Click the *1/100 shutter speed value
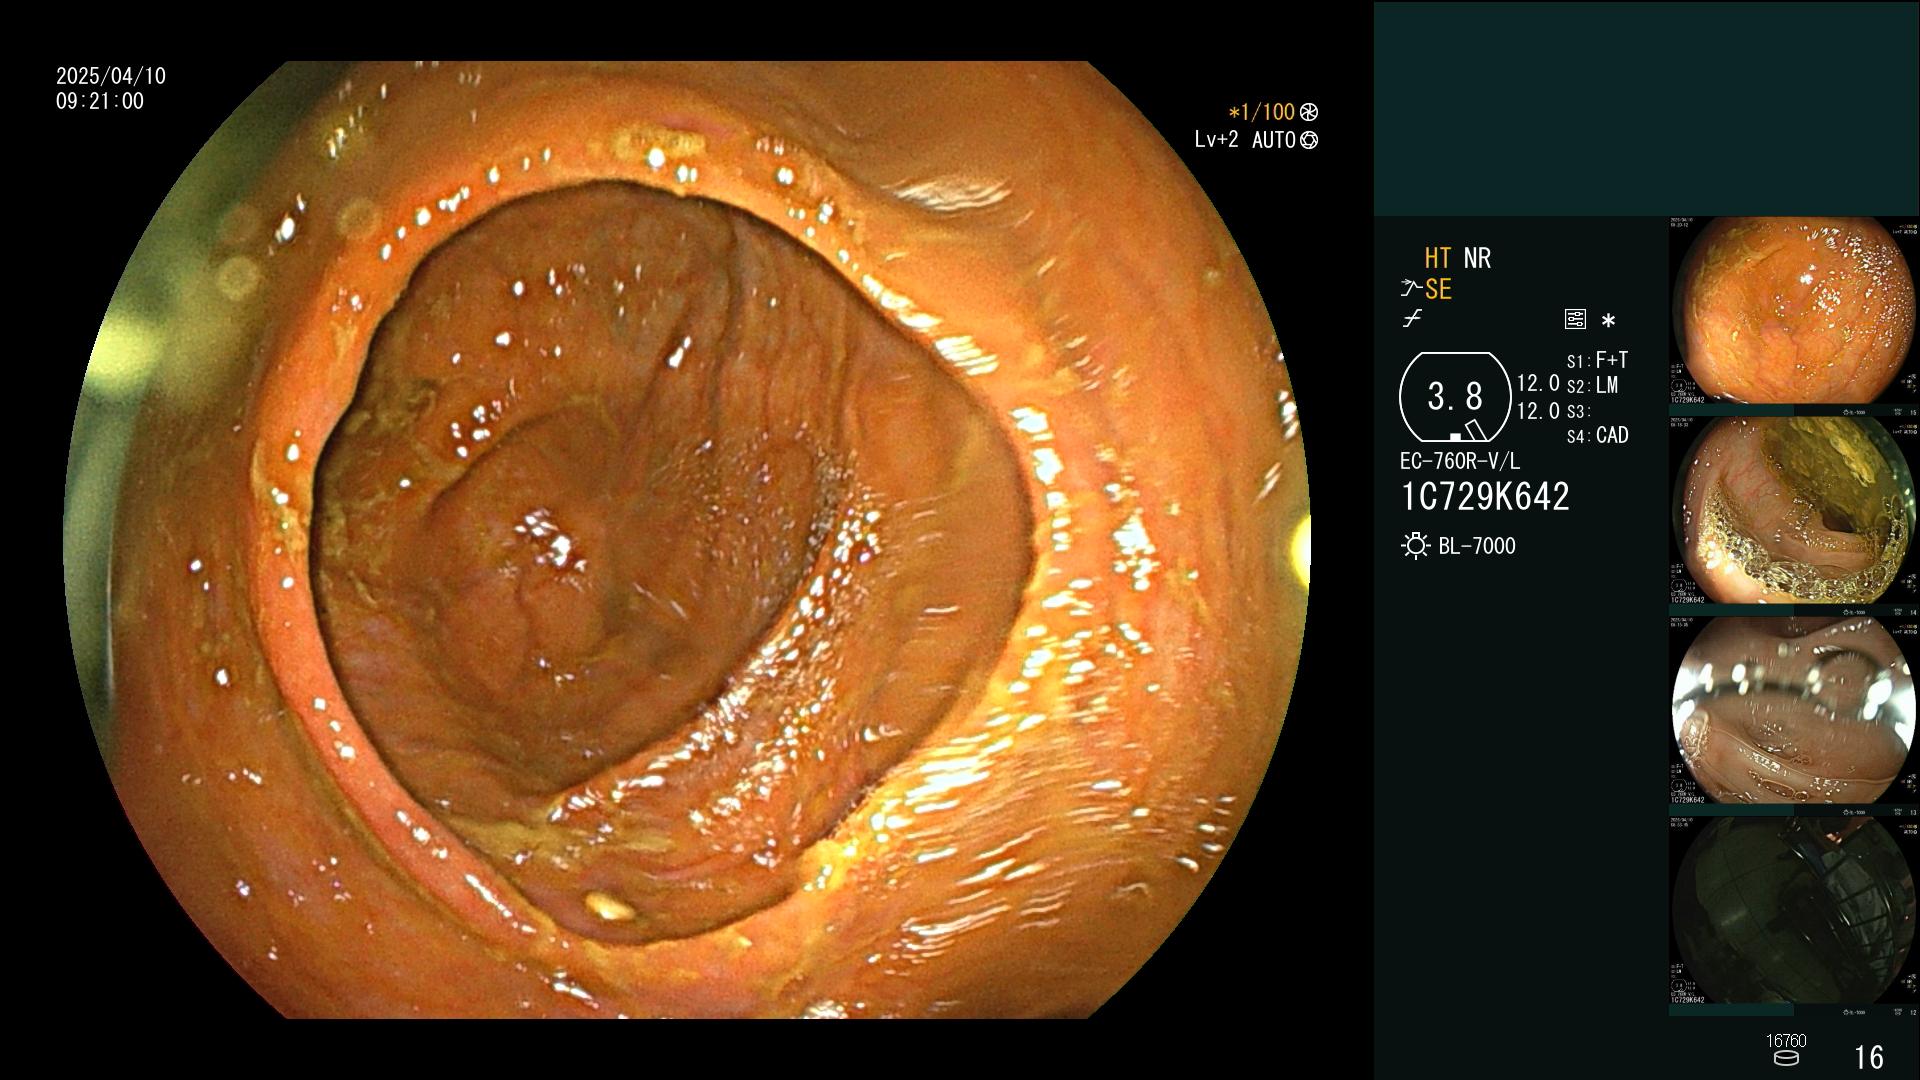This screenshot has width=1920, height=1080. point(1261,113)
